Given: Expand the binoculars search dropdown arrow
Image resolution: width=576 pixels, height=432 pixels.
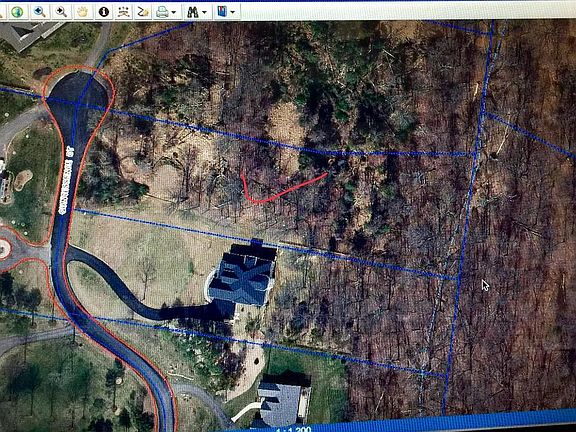Looking at the screenshot, I should click(x=204, y=13).
